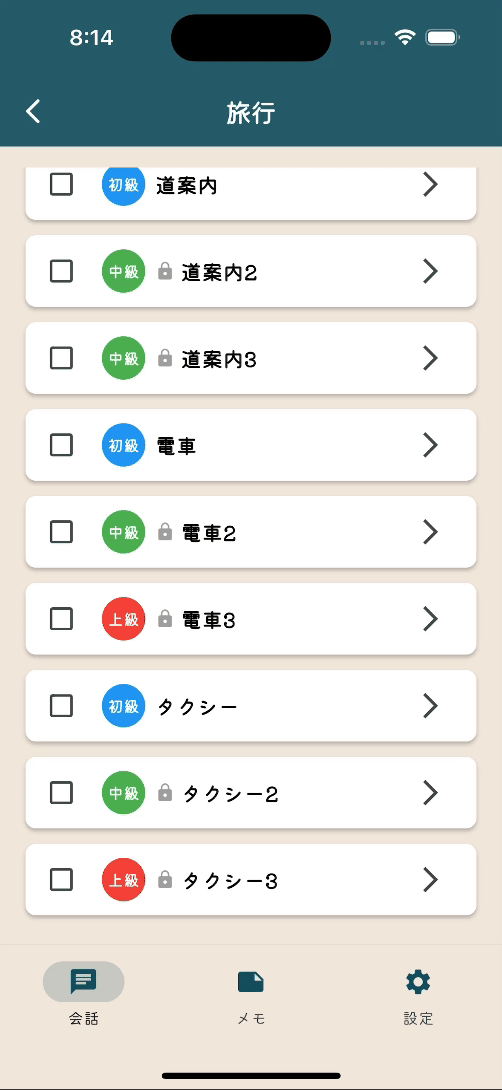This screenshot has height=1090, width=502.
Task: Tap the red 上級 badge on タクシー3
Action: (x=124, y=879)
